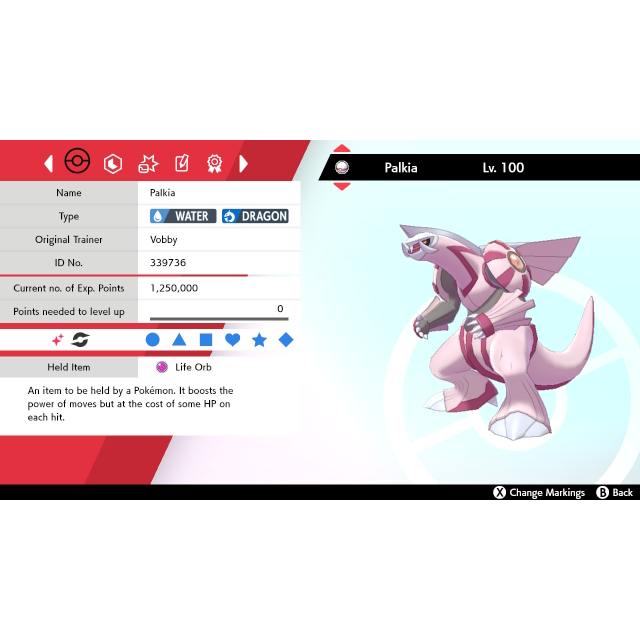Click the Lv. 100 level text
640x640 pixels.
point(503,168)
